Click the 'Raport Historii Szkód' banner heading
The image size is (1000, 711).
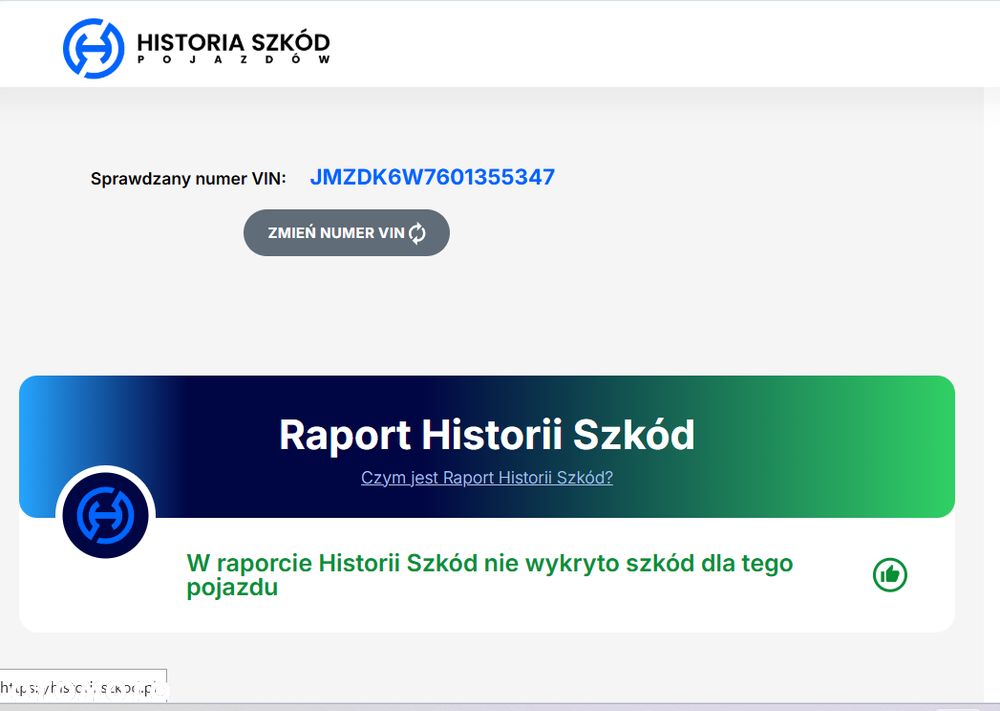tap(487, 435)
